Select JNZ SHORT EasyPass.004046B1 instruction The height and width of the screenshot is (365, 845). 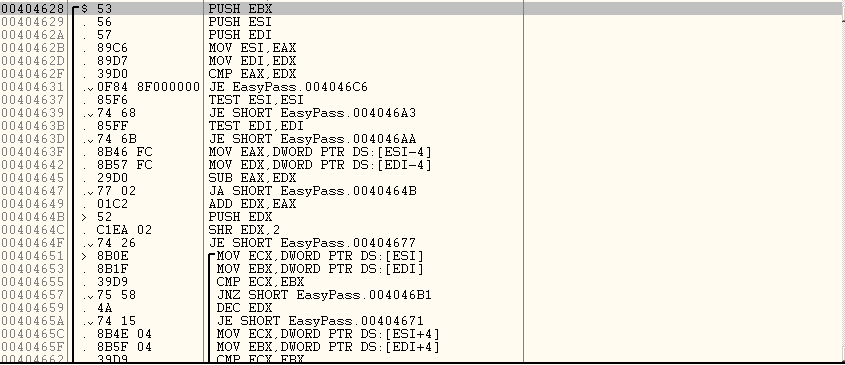324,295
